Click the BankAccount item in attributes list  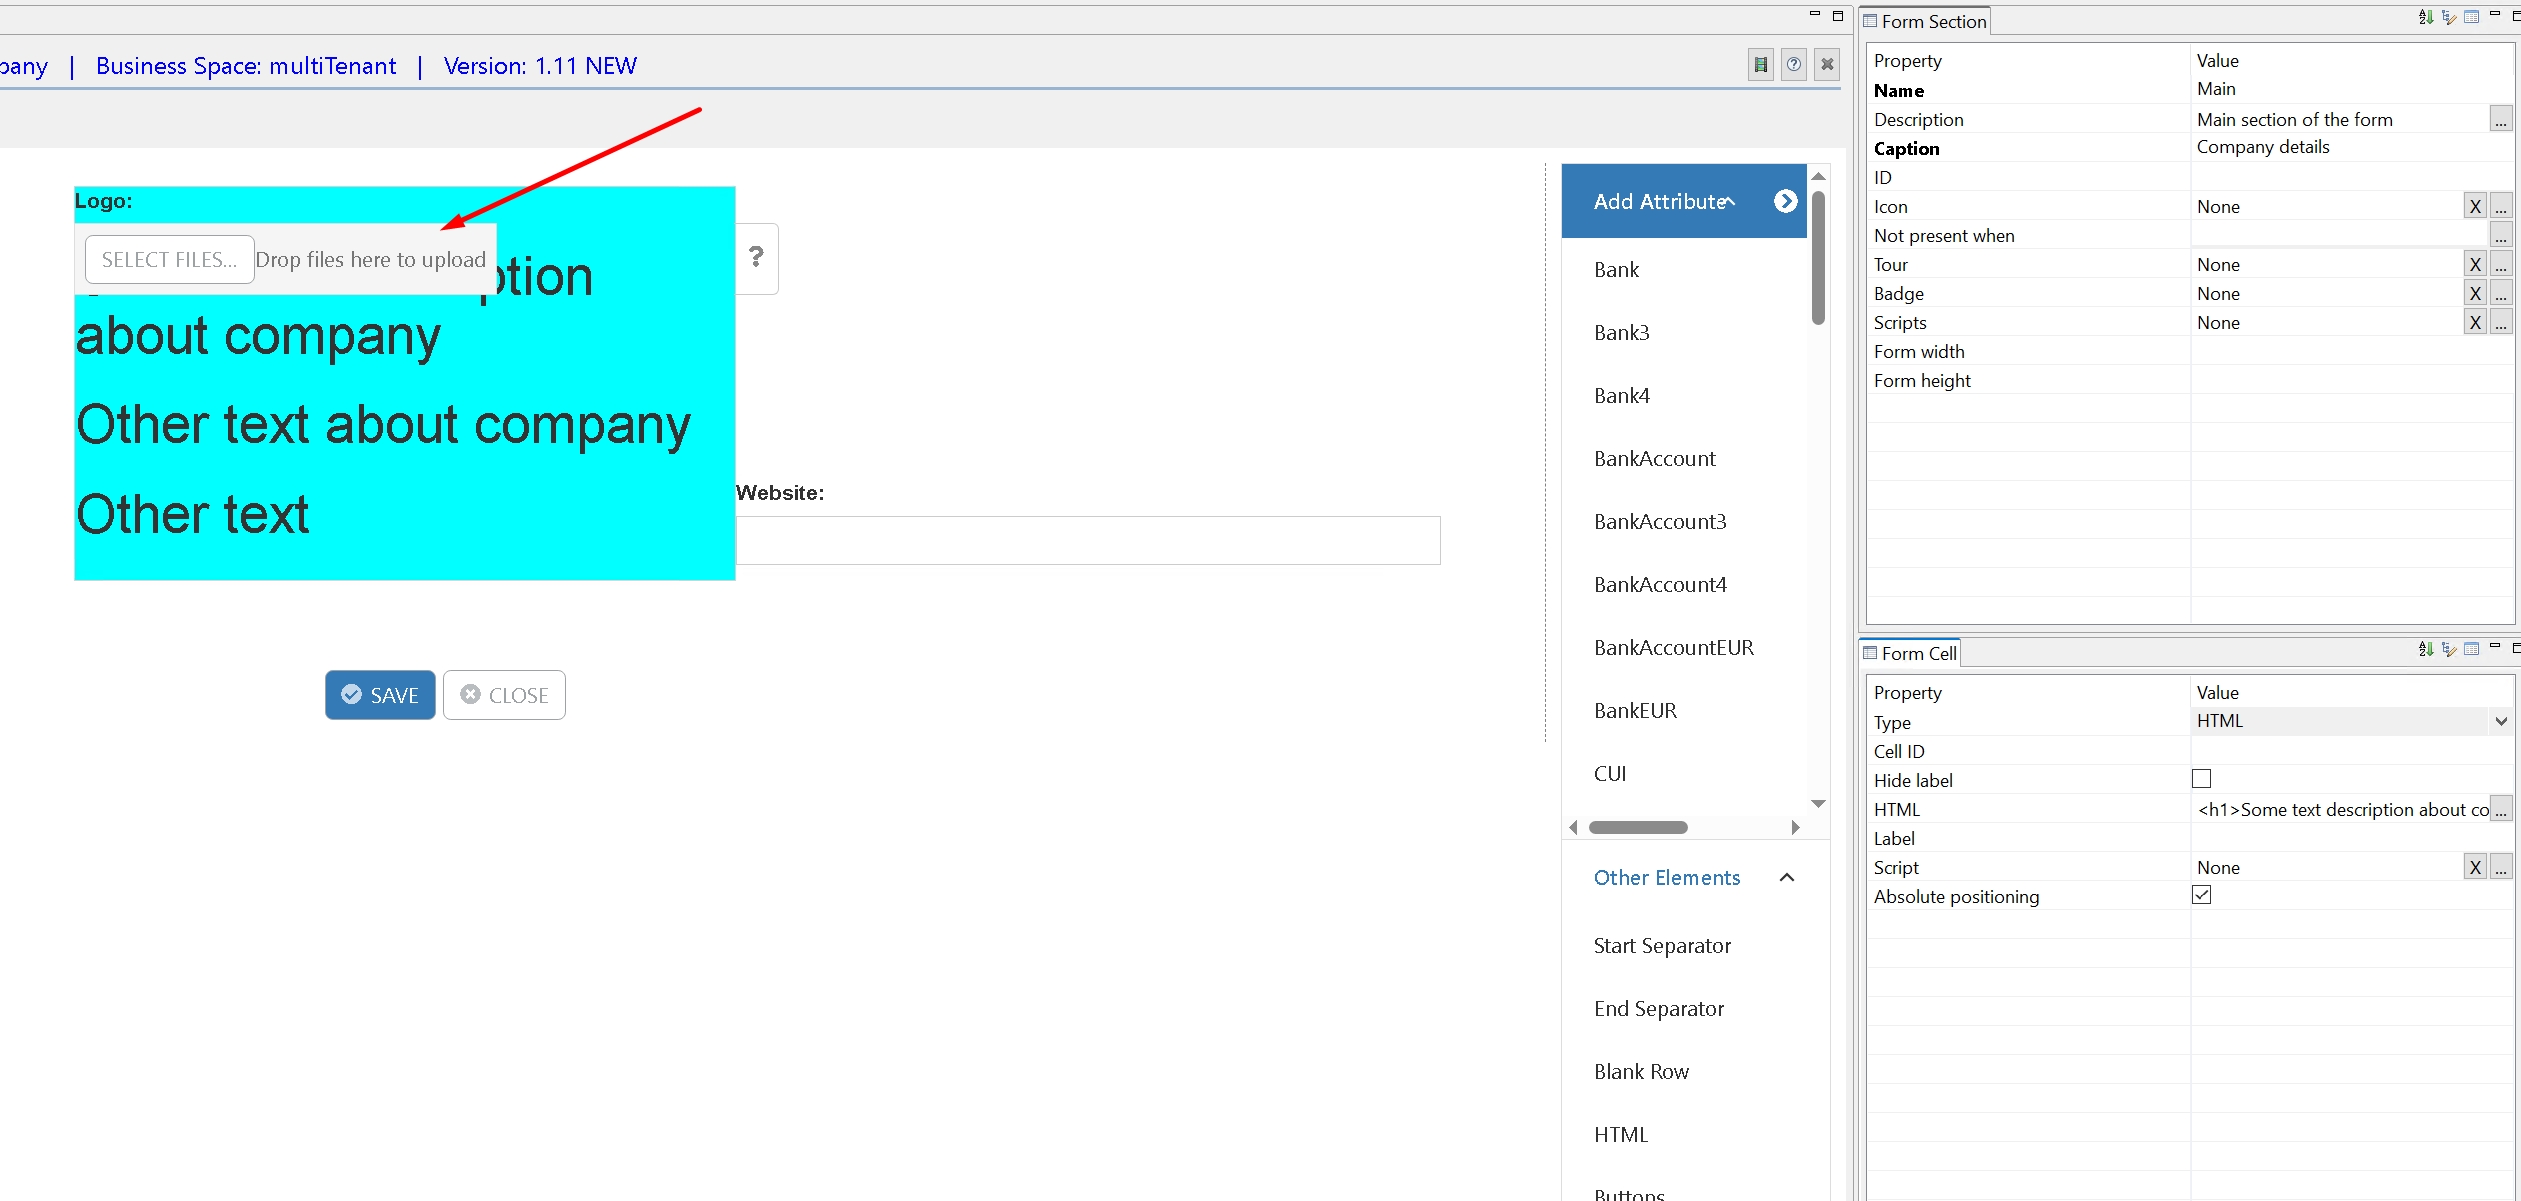pos(1656,458)
